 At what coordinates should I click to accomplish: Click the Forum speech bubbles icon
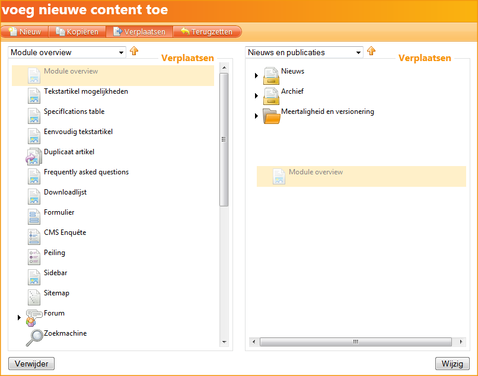[x=34, y=318]
